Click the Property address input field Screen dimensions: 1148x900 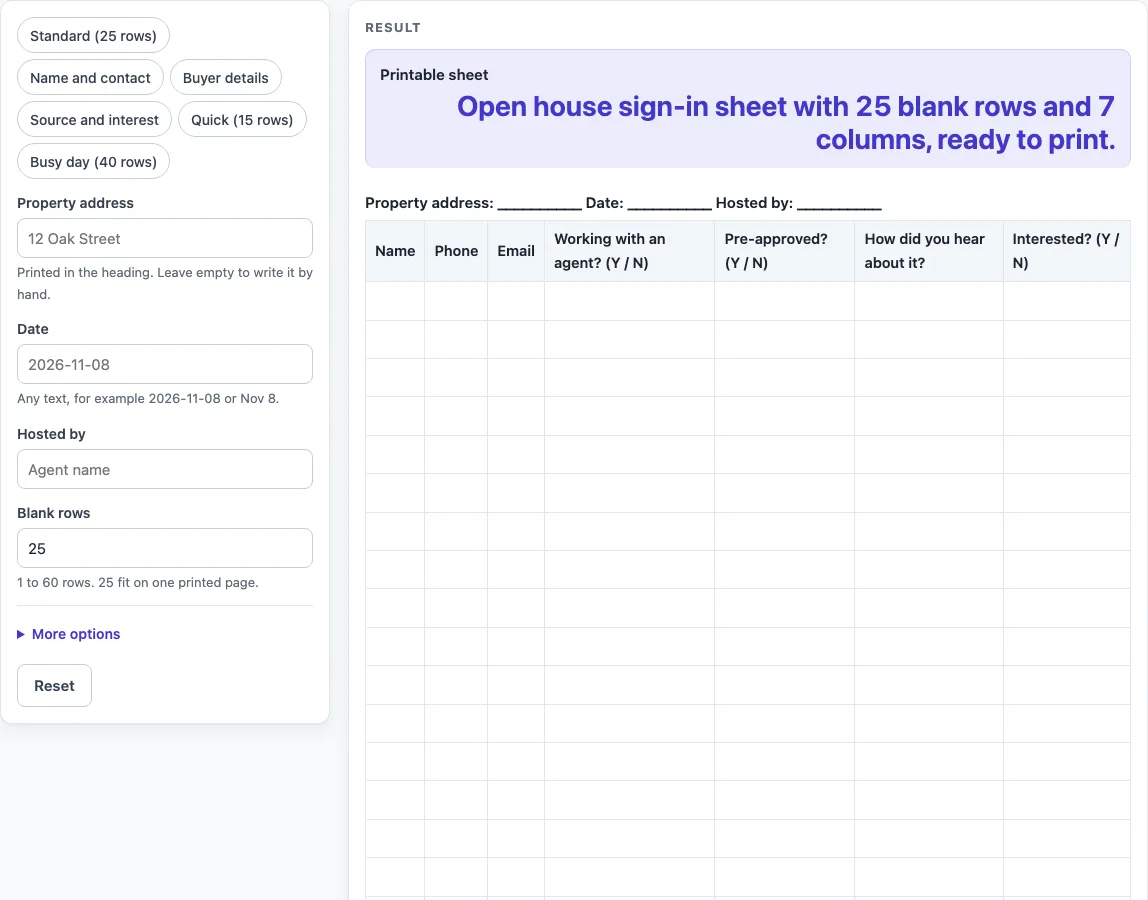point(165,238)
